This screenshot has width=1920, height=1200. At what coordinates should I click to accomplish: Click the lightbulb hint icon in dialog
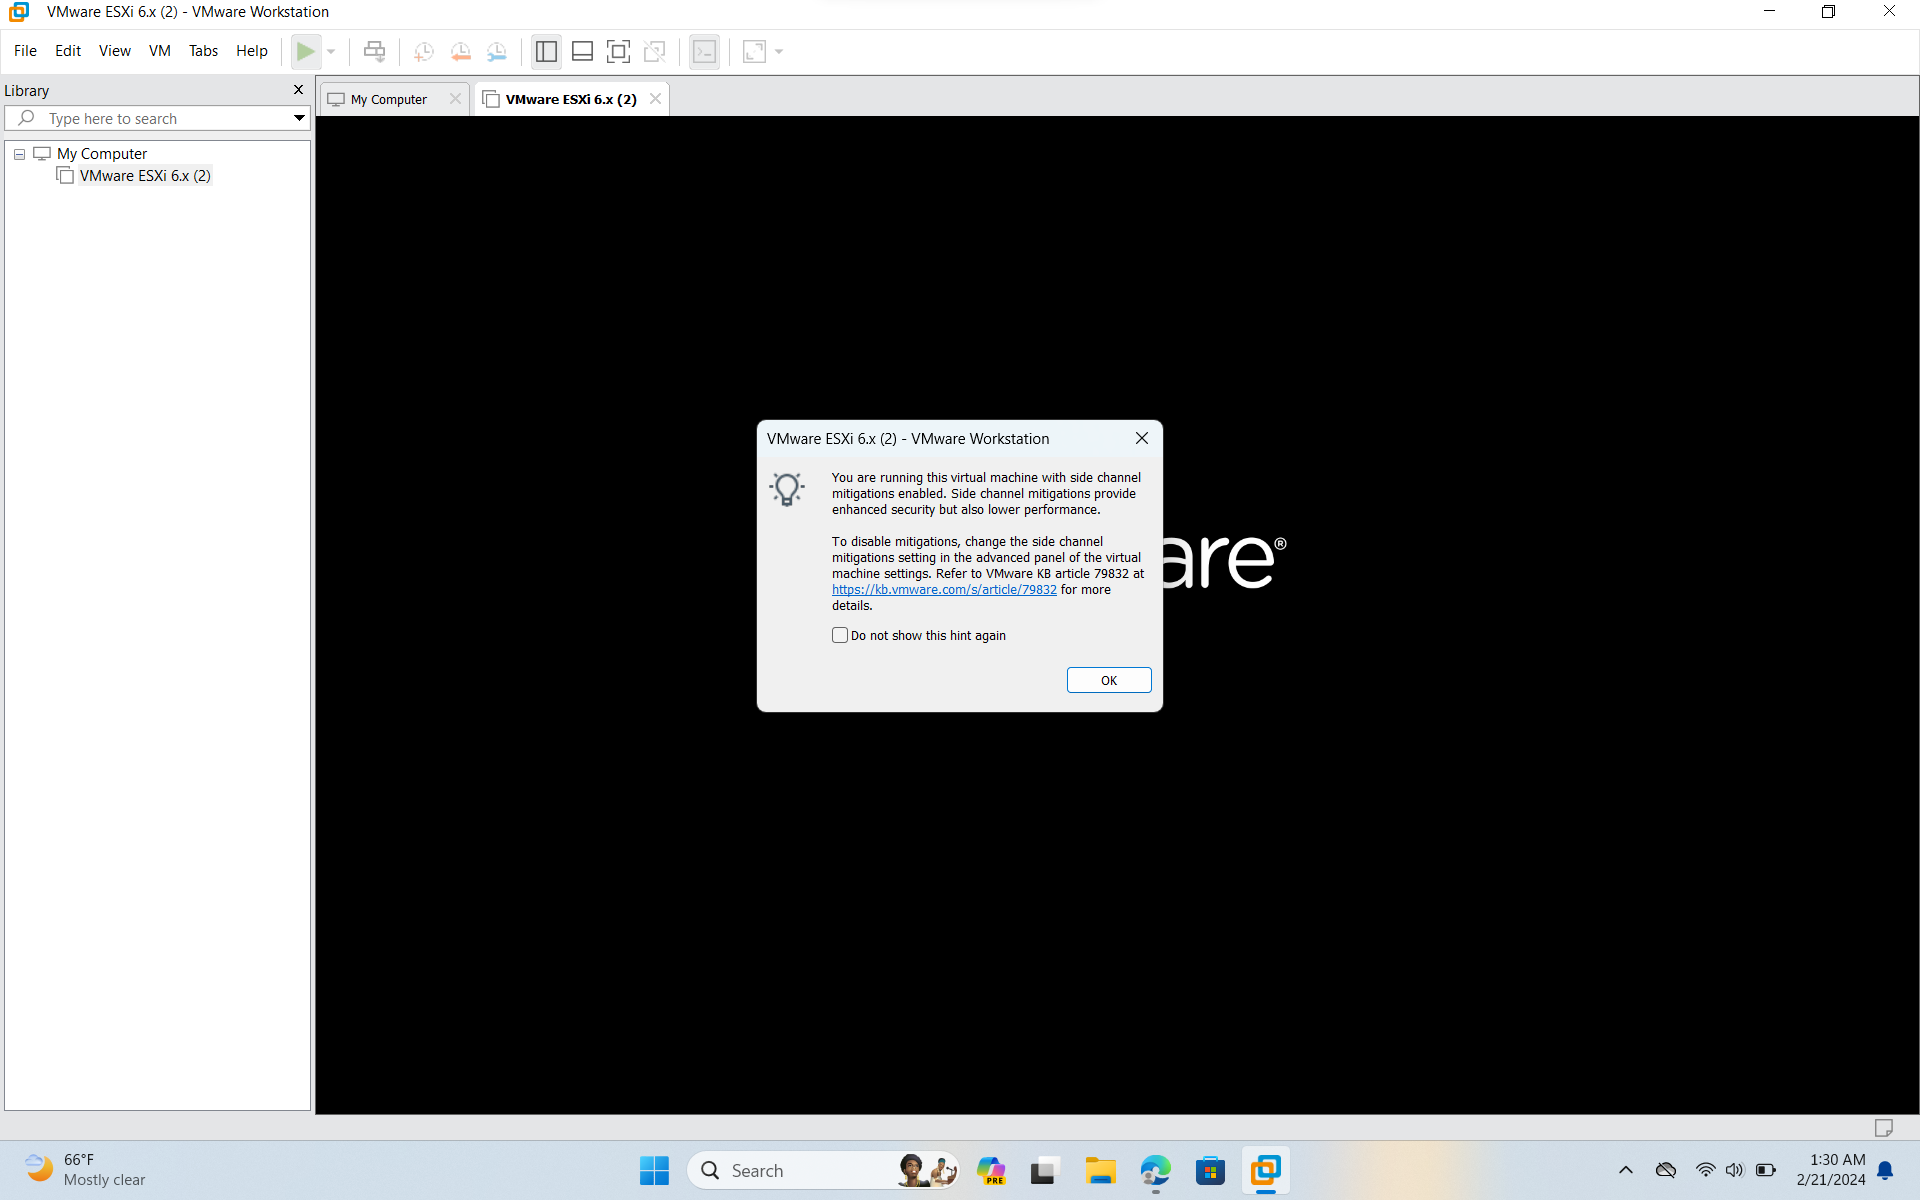[x=787, y=489]
